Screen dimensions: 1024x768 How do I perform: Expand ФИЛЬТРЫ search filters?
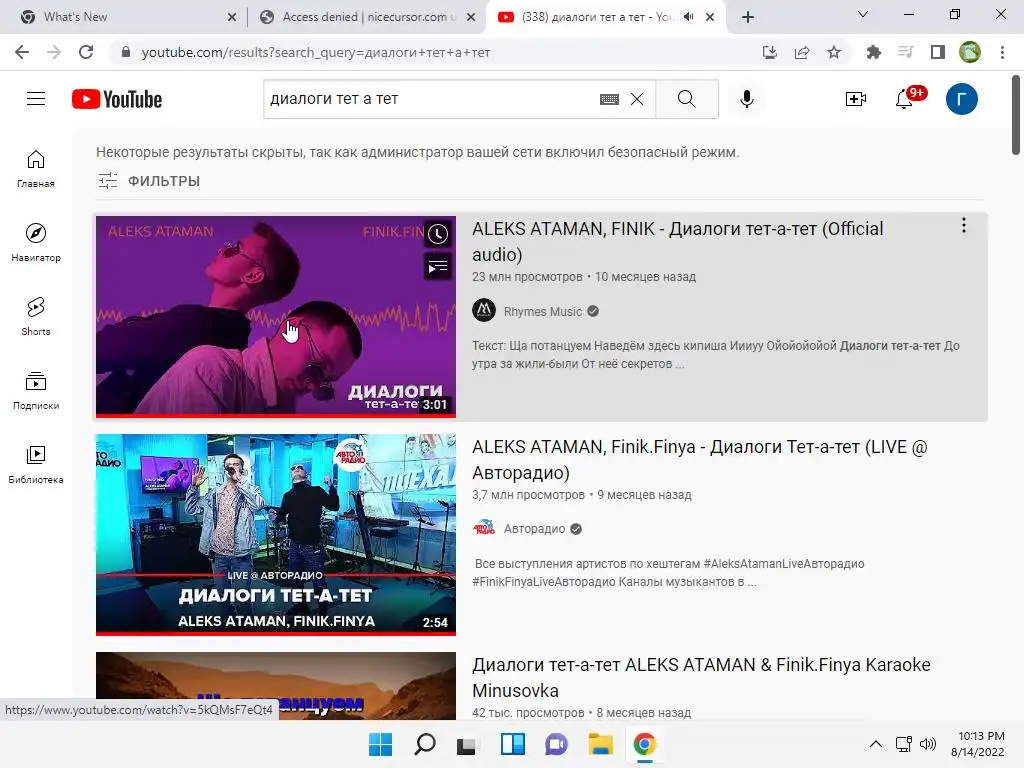coord(149,181)
